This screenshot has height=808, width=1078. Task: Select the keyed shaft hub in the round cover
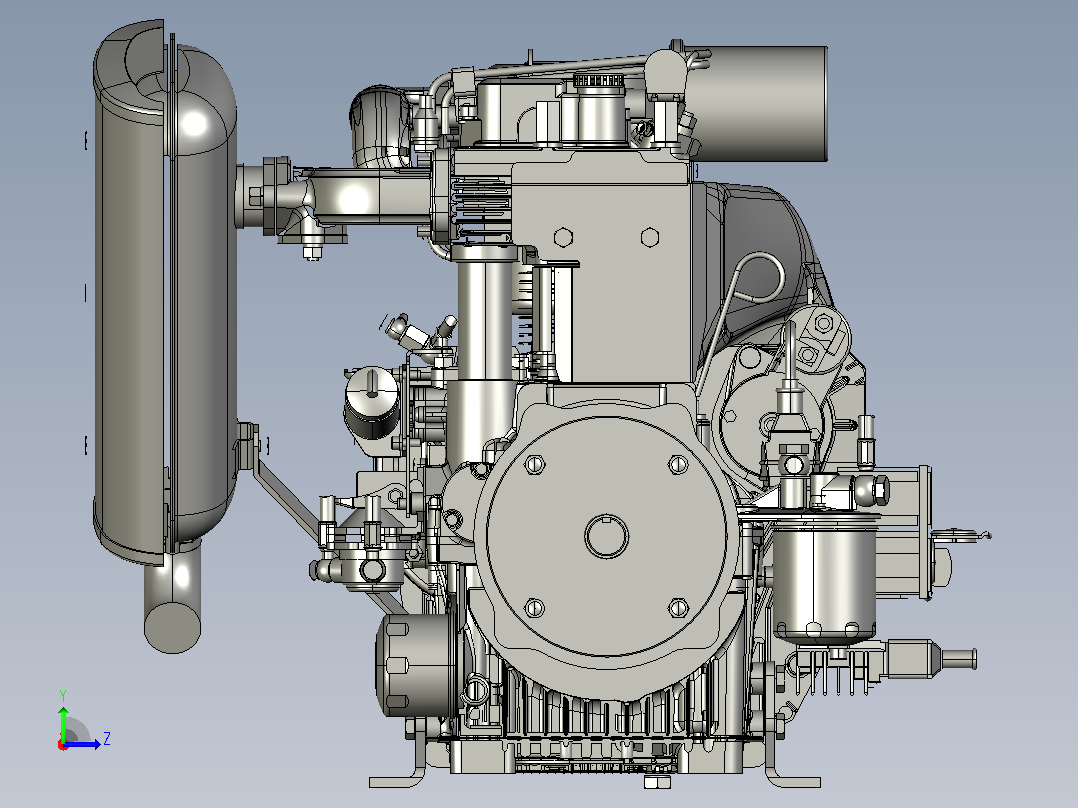pyautogui.click(x=606, y=536)
